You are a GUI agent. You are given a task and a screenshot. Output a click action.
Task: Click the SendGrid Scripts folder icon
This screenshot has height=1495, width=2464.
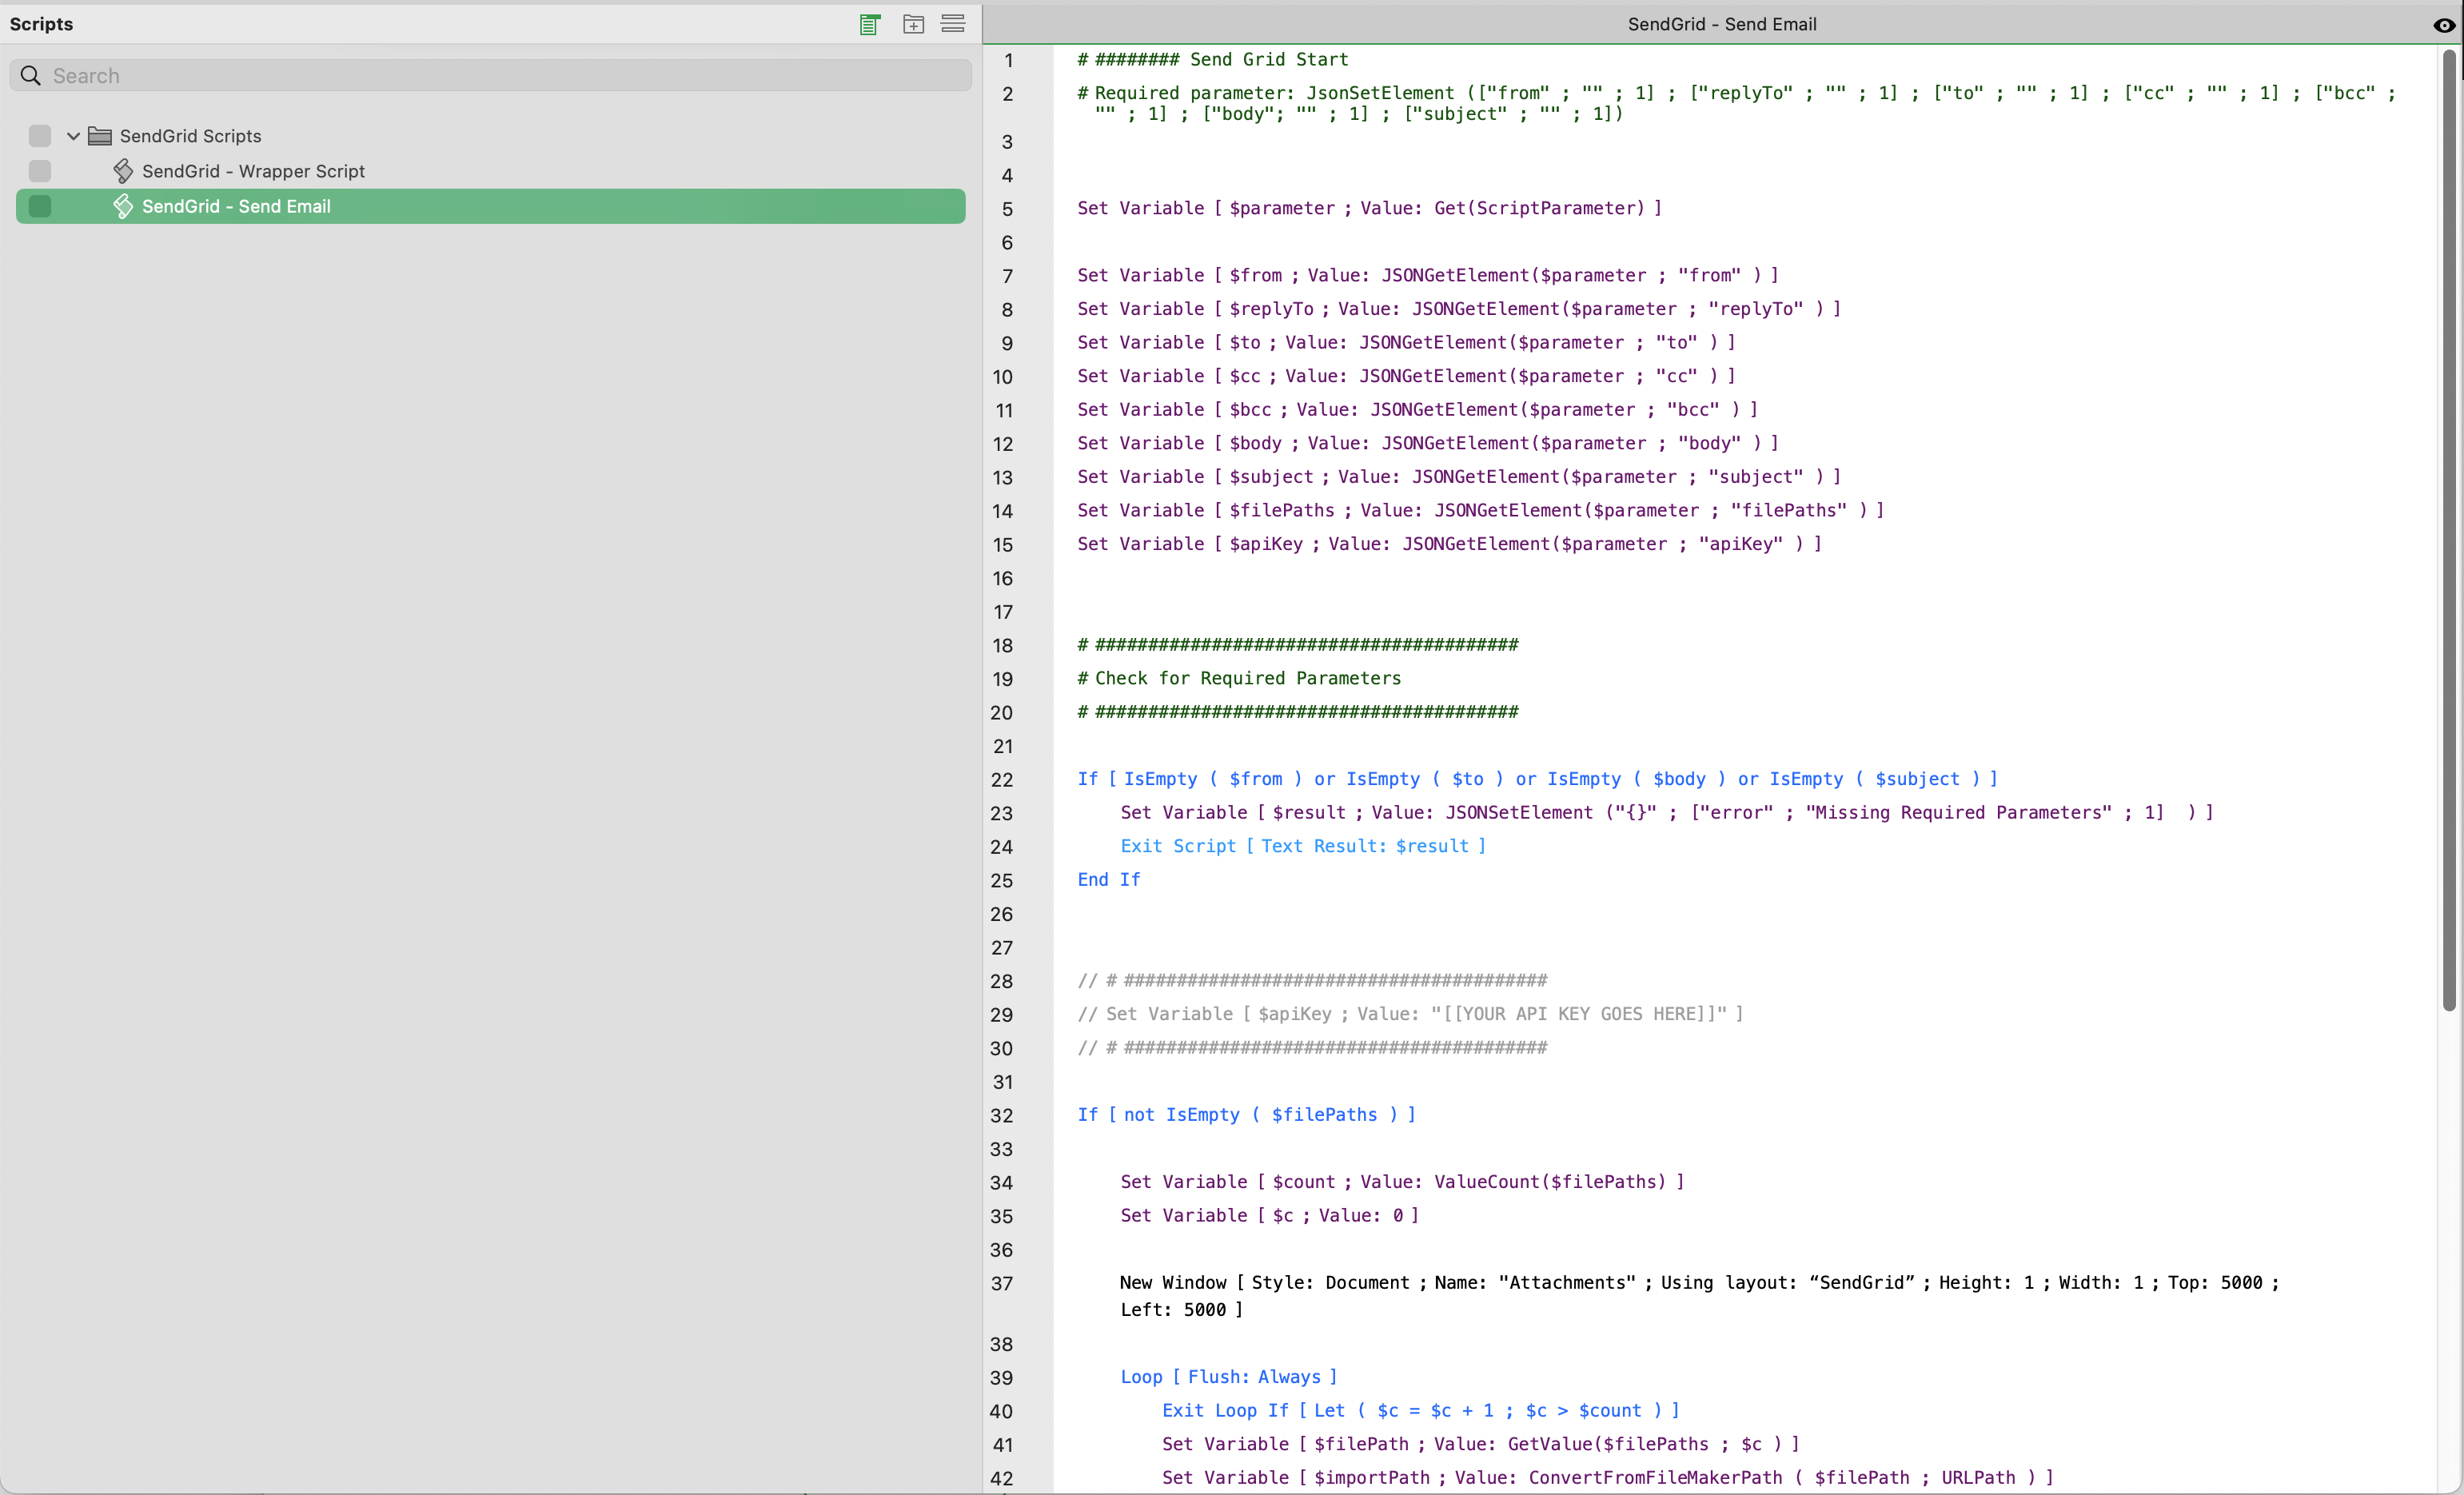pyautogui.click(x=100, y=136)
